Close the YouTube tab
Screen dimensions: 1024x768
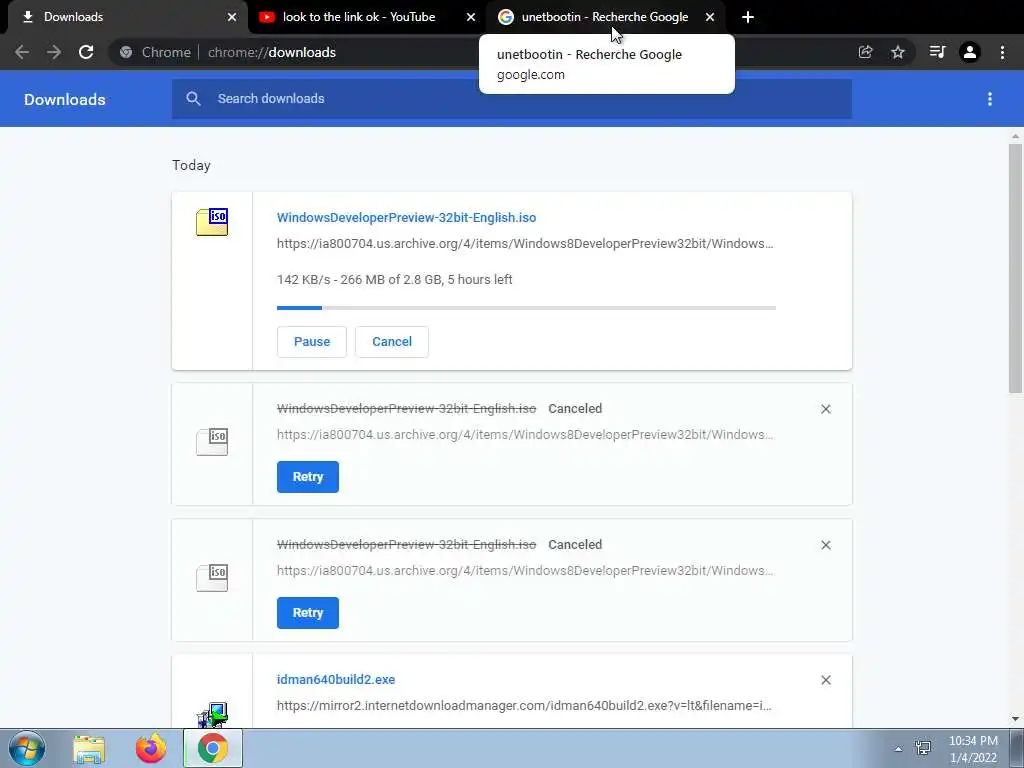click(471, 17)
